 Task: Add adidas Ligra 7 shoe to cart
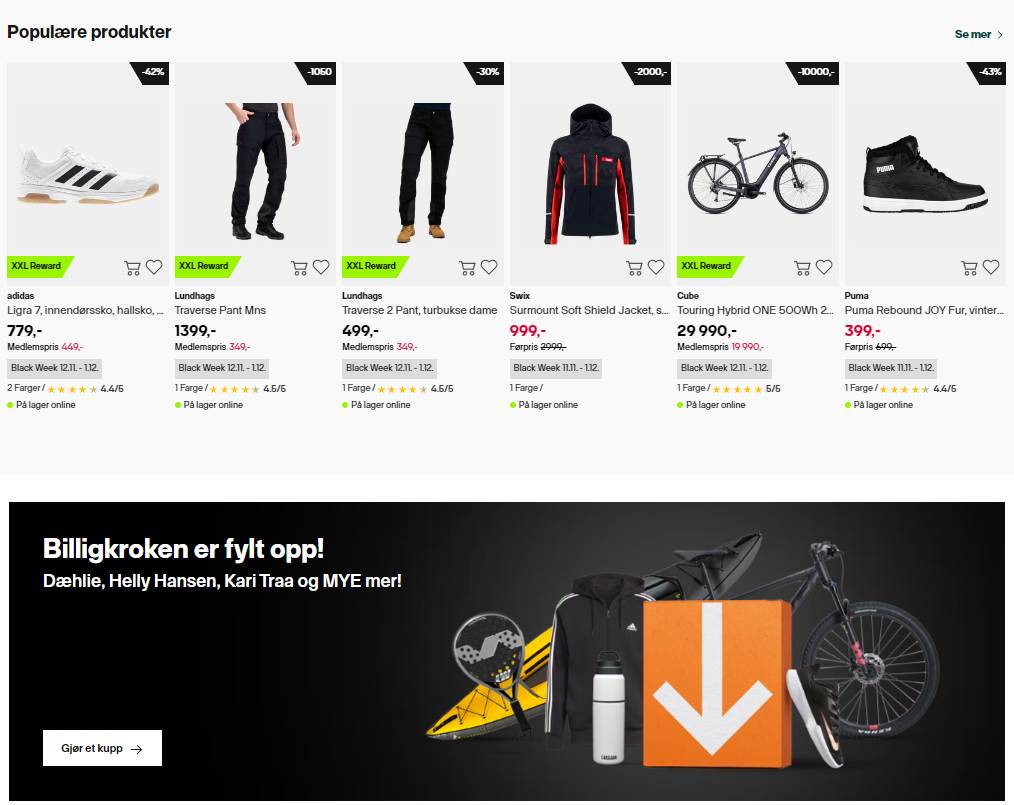point(132,268)
